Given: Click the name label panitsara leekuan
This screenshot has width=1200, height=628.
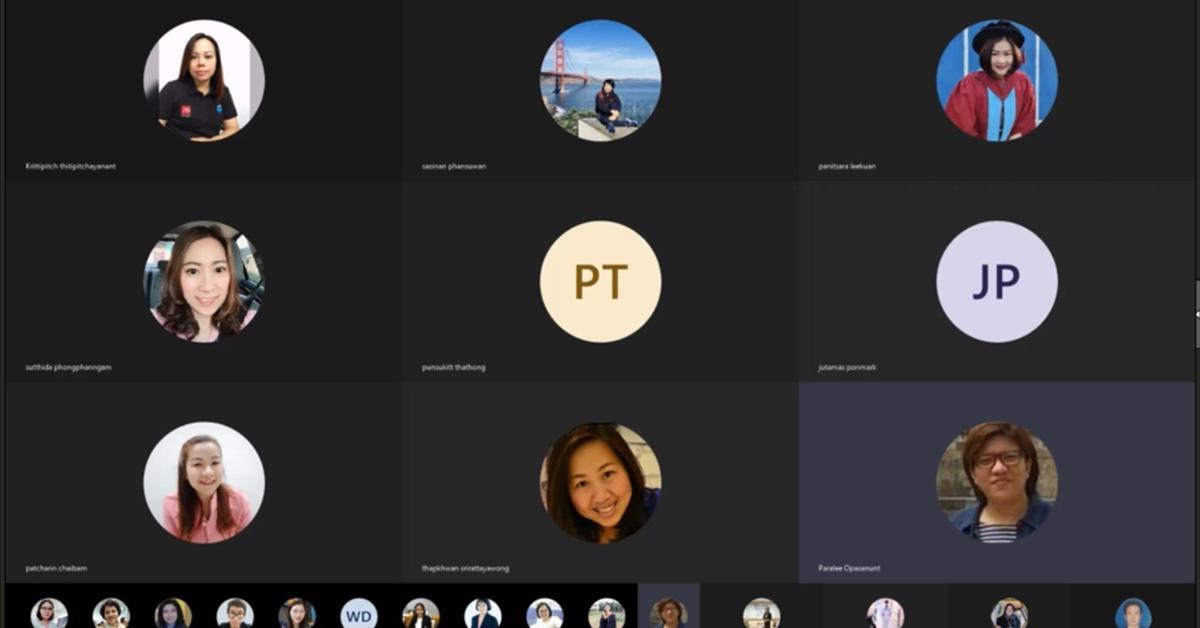Looking at the screenshot, I should click(847, 166).
